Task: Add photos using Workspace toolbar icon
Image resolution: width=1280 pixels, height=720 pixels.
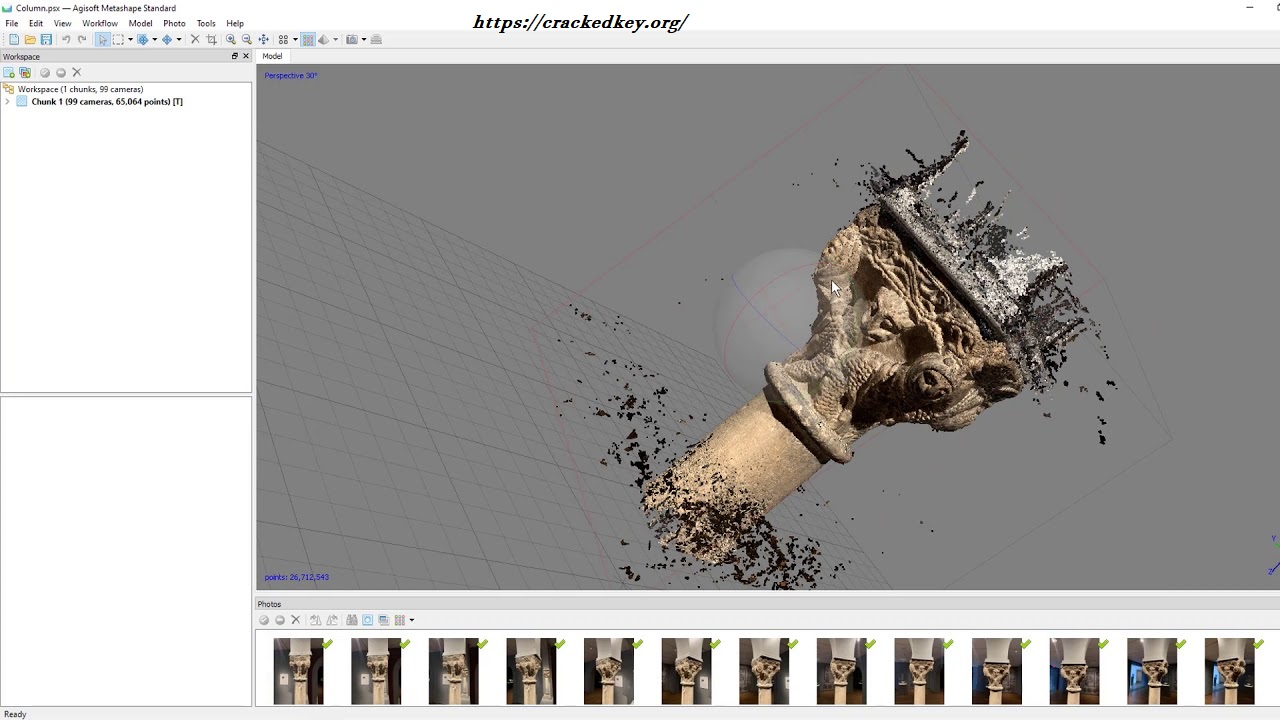Action: pos(25,72)
